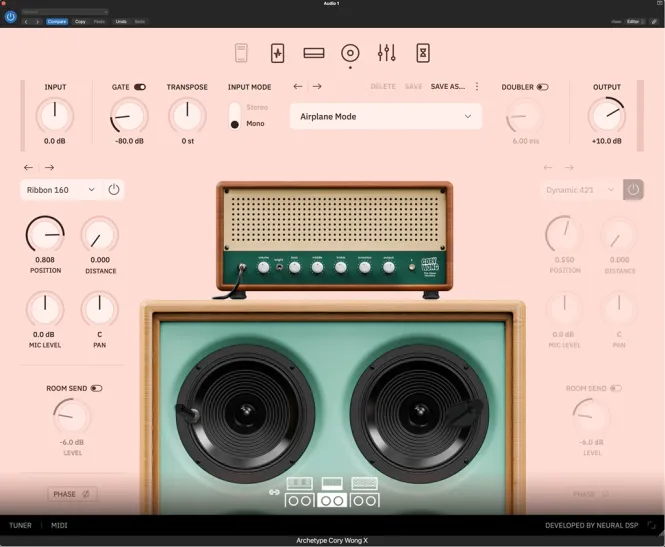Image resolution: width=665 pixels, height=547 pixels.
Task: Open the compressor pedal section with waveform icon
Action: (277, 53)
